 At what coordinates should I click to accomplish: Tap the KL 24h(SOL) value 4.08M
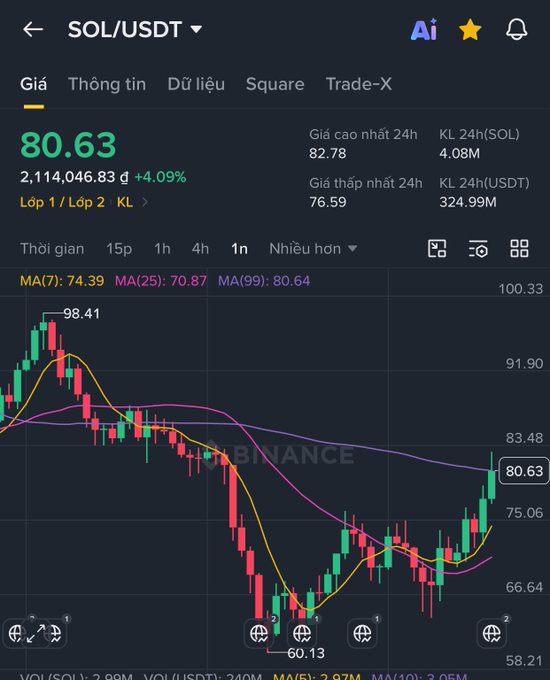coord(459,154)
